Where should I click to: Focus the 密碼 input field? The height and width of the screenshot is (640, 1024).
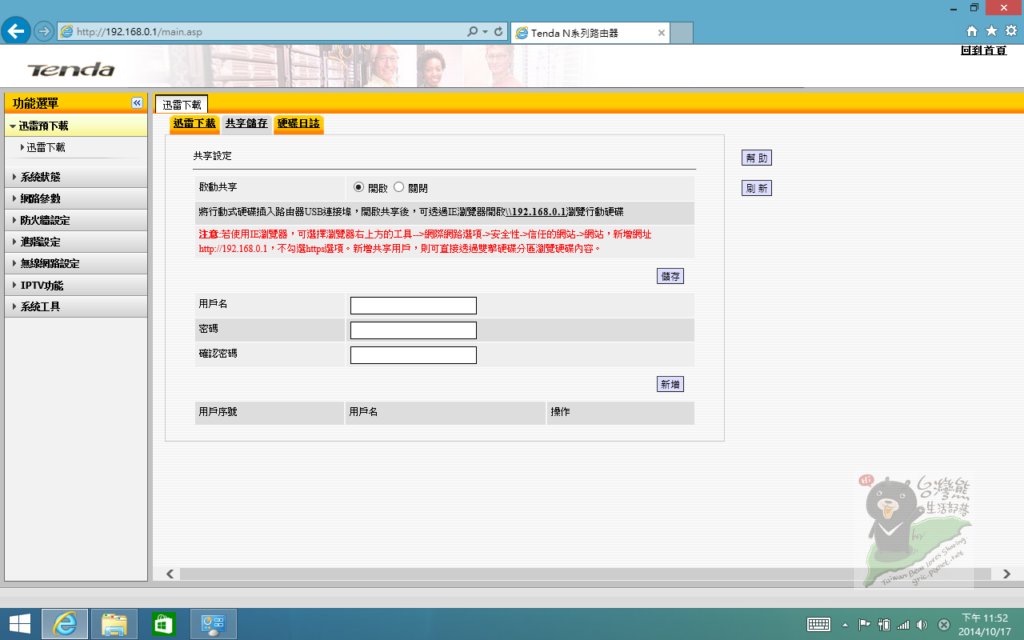click(x=413, y=330)
